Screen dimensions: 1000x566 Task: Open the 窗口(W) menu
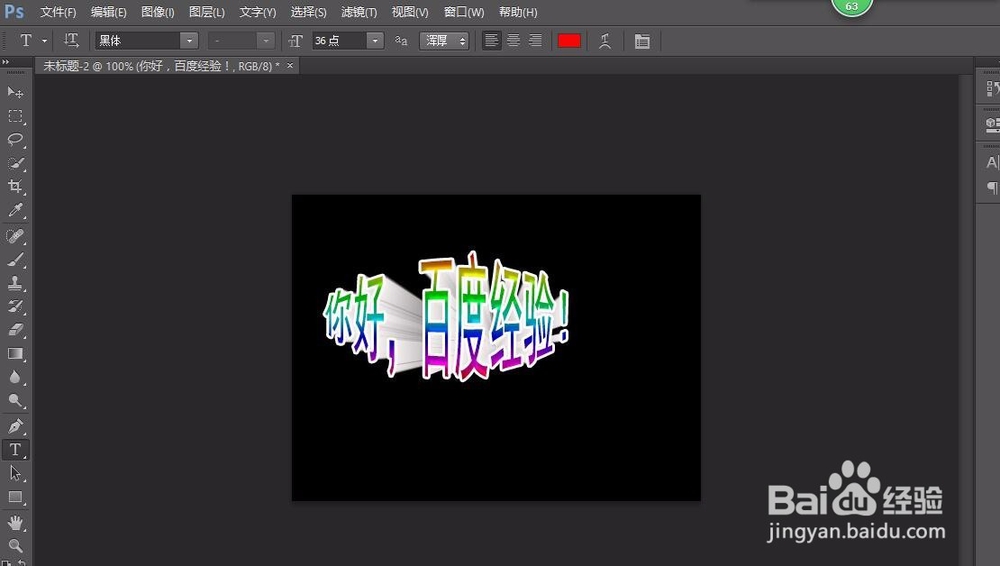click(464, 12)
